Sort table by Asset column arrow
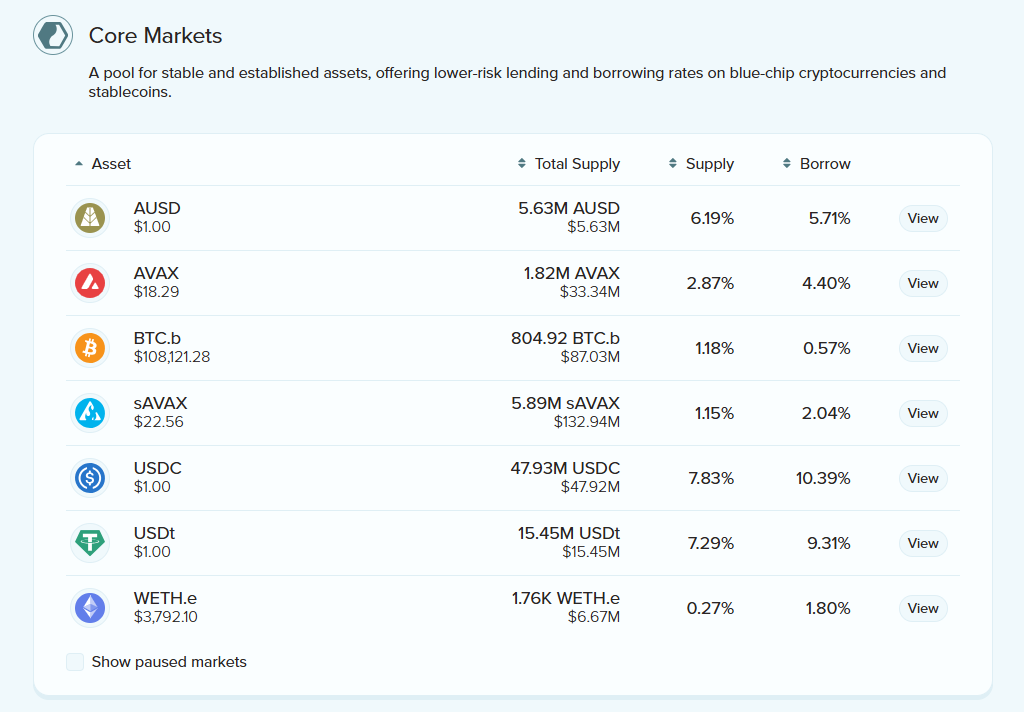The image size is (1024, 712). click(79, 164)
